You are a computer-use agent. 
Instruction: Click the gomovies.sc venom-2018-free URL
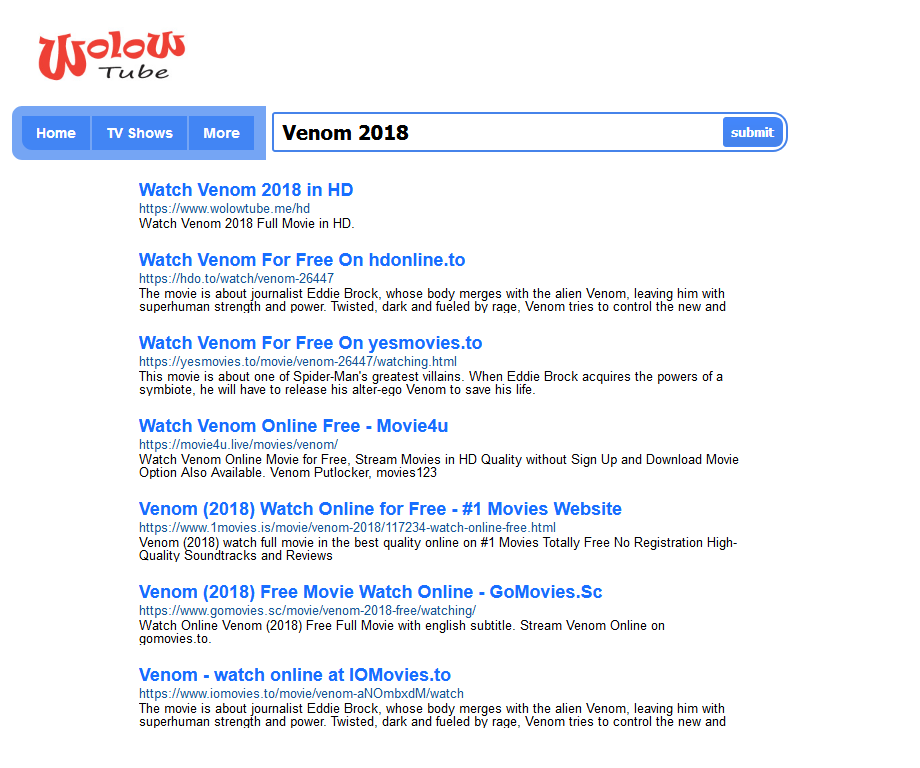tap(307, 611)
